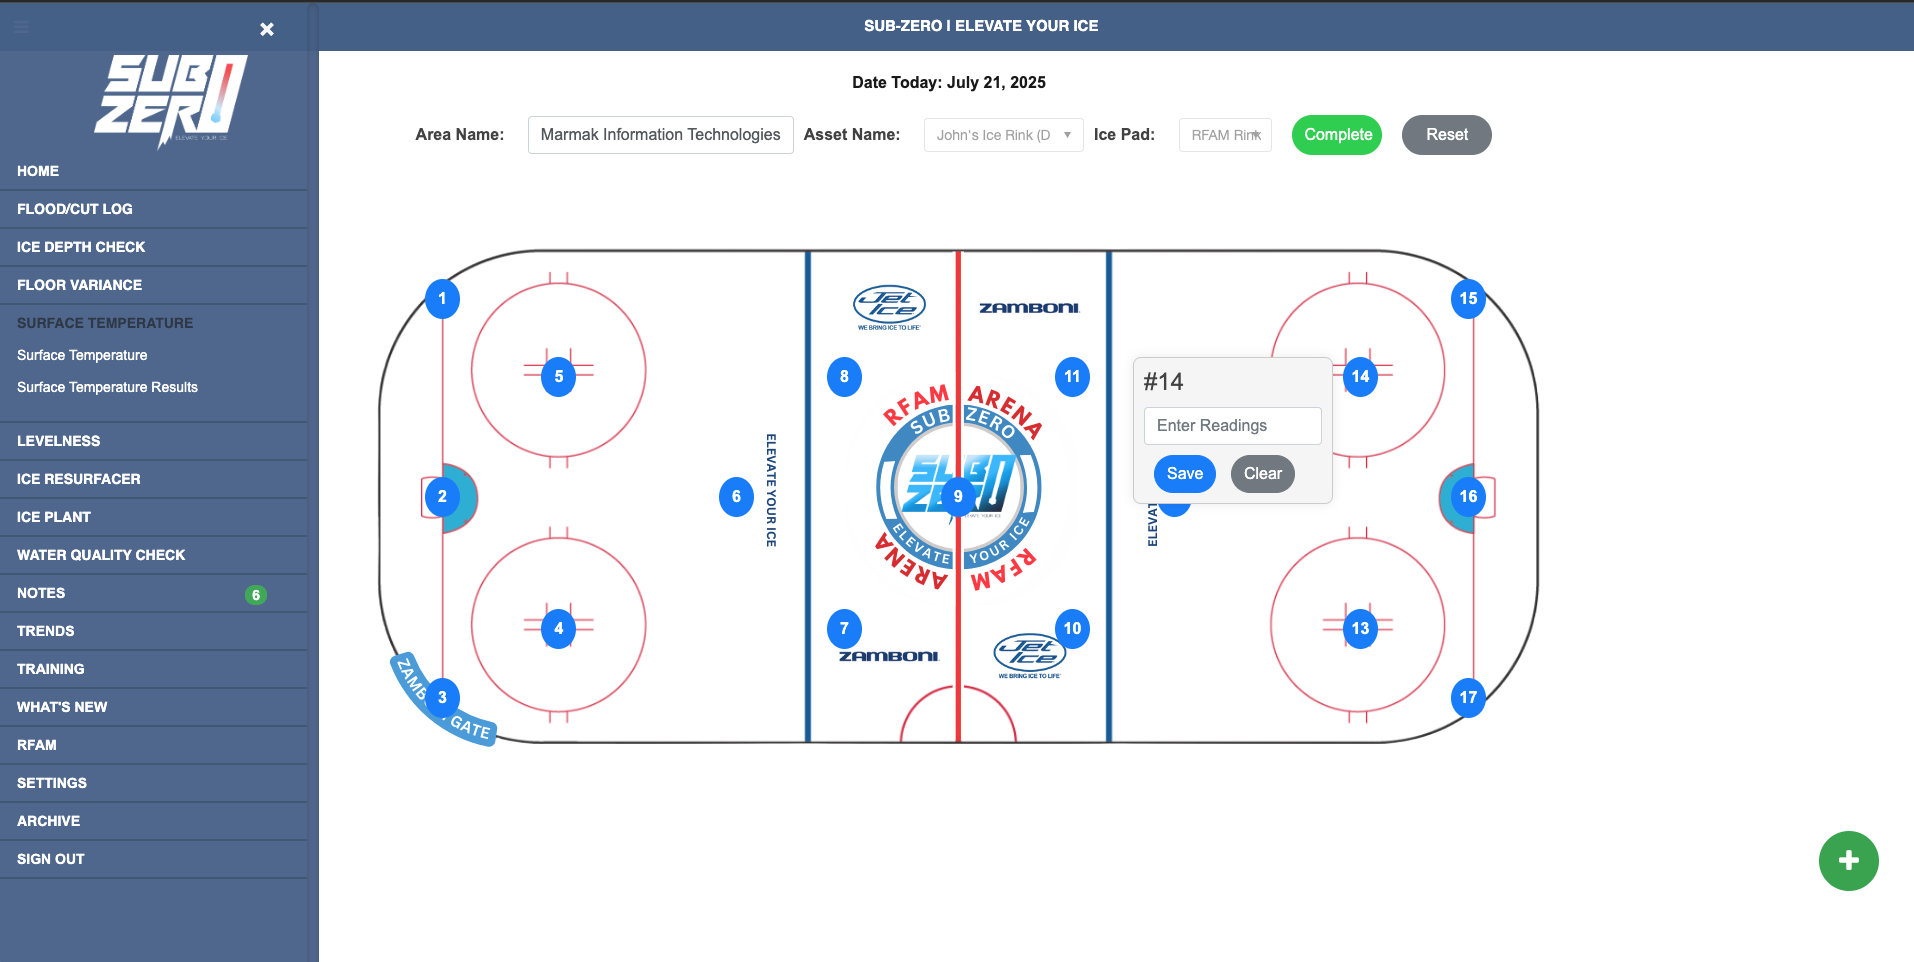Open FLOOR VARIANCE menu item
The height and width of the screenshot is (962, 1914).
[x=154, y=285]
